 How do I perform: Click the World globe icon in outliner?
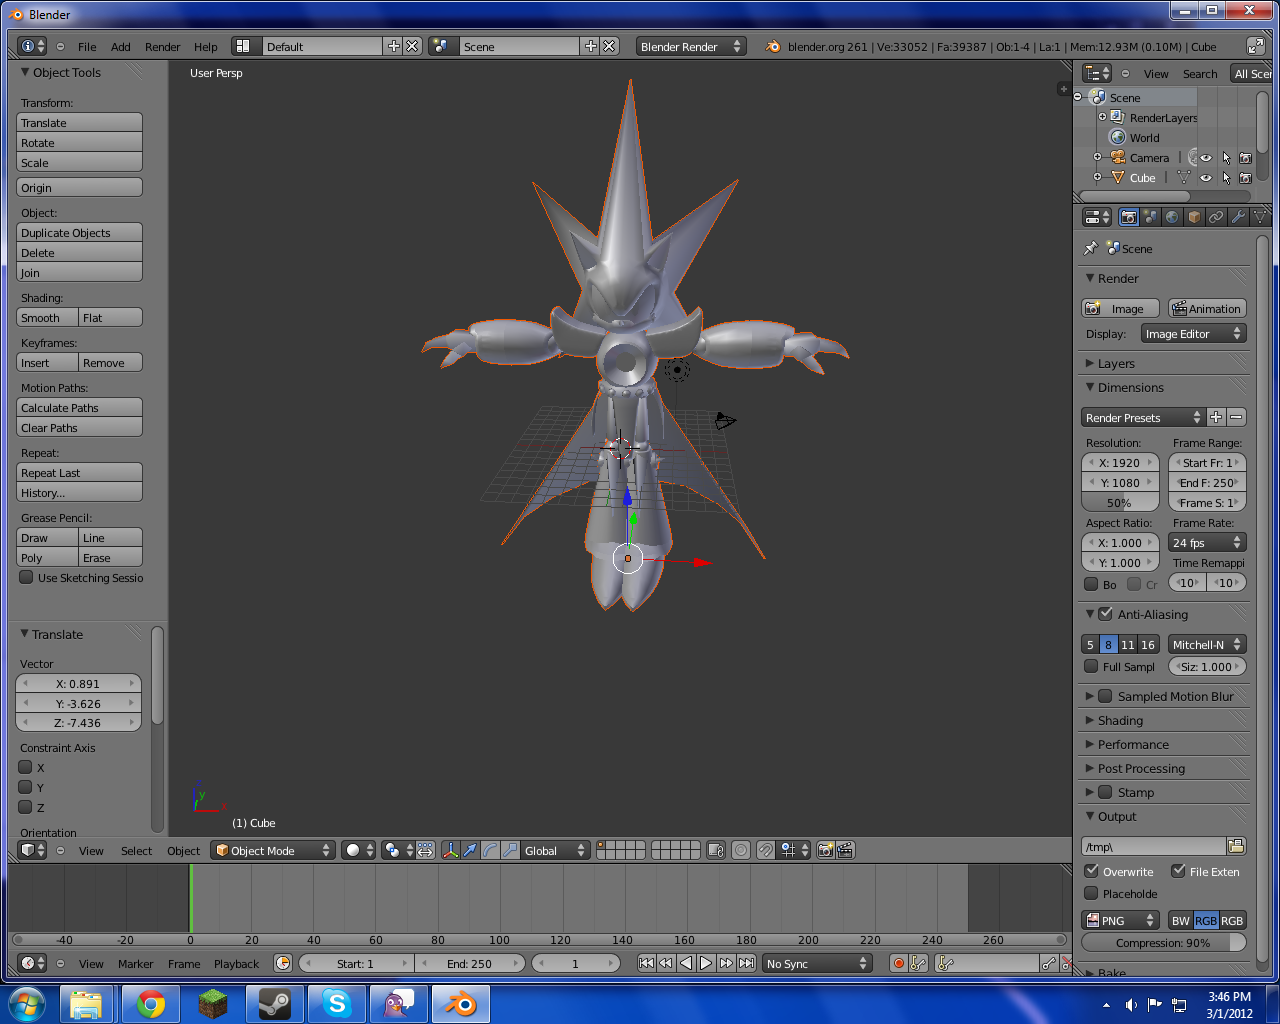coord(1118,137)
